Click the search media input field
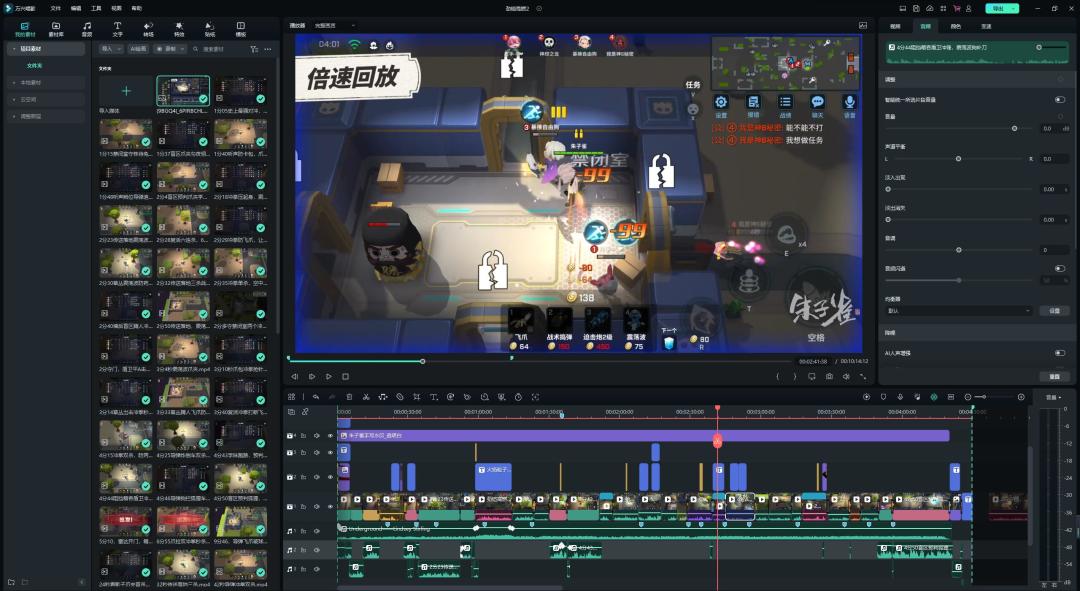This screenshot has width=1080, height=591. (217, 49)
